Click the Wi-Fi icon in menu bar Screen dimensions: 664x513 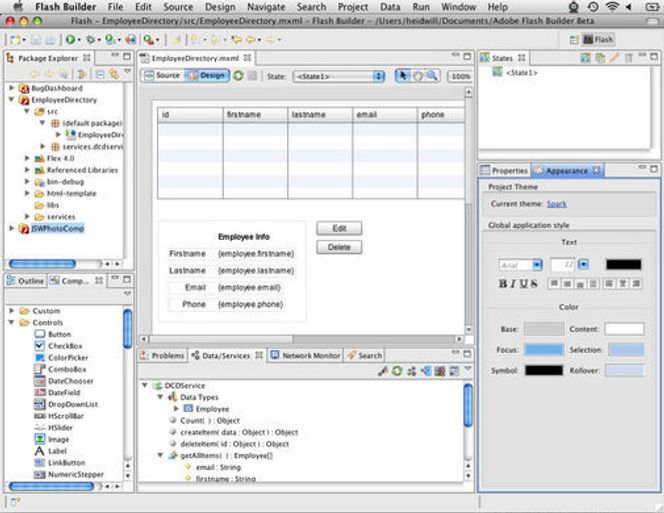(x=612, y=7)
